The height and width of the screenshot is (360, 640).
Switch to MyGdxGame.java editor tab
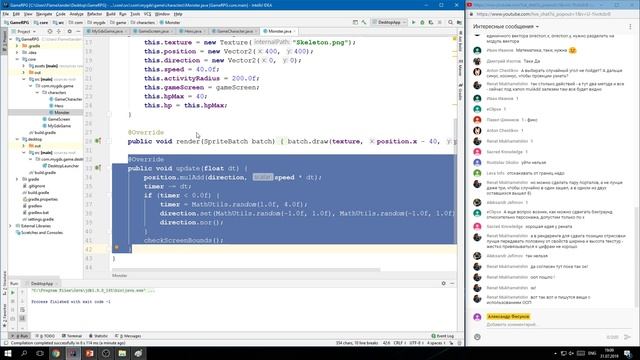(107, 31)
